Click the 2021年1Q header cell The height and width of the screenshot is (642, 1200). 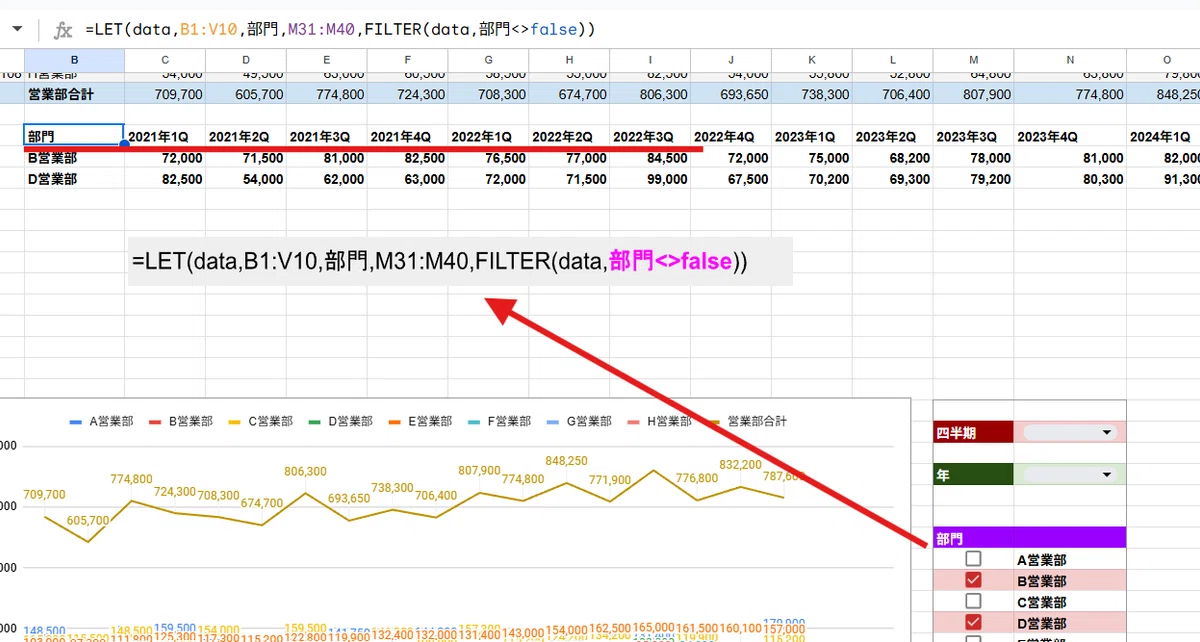tap(165, 136)
